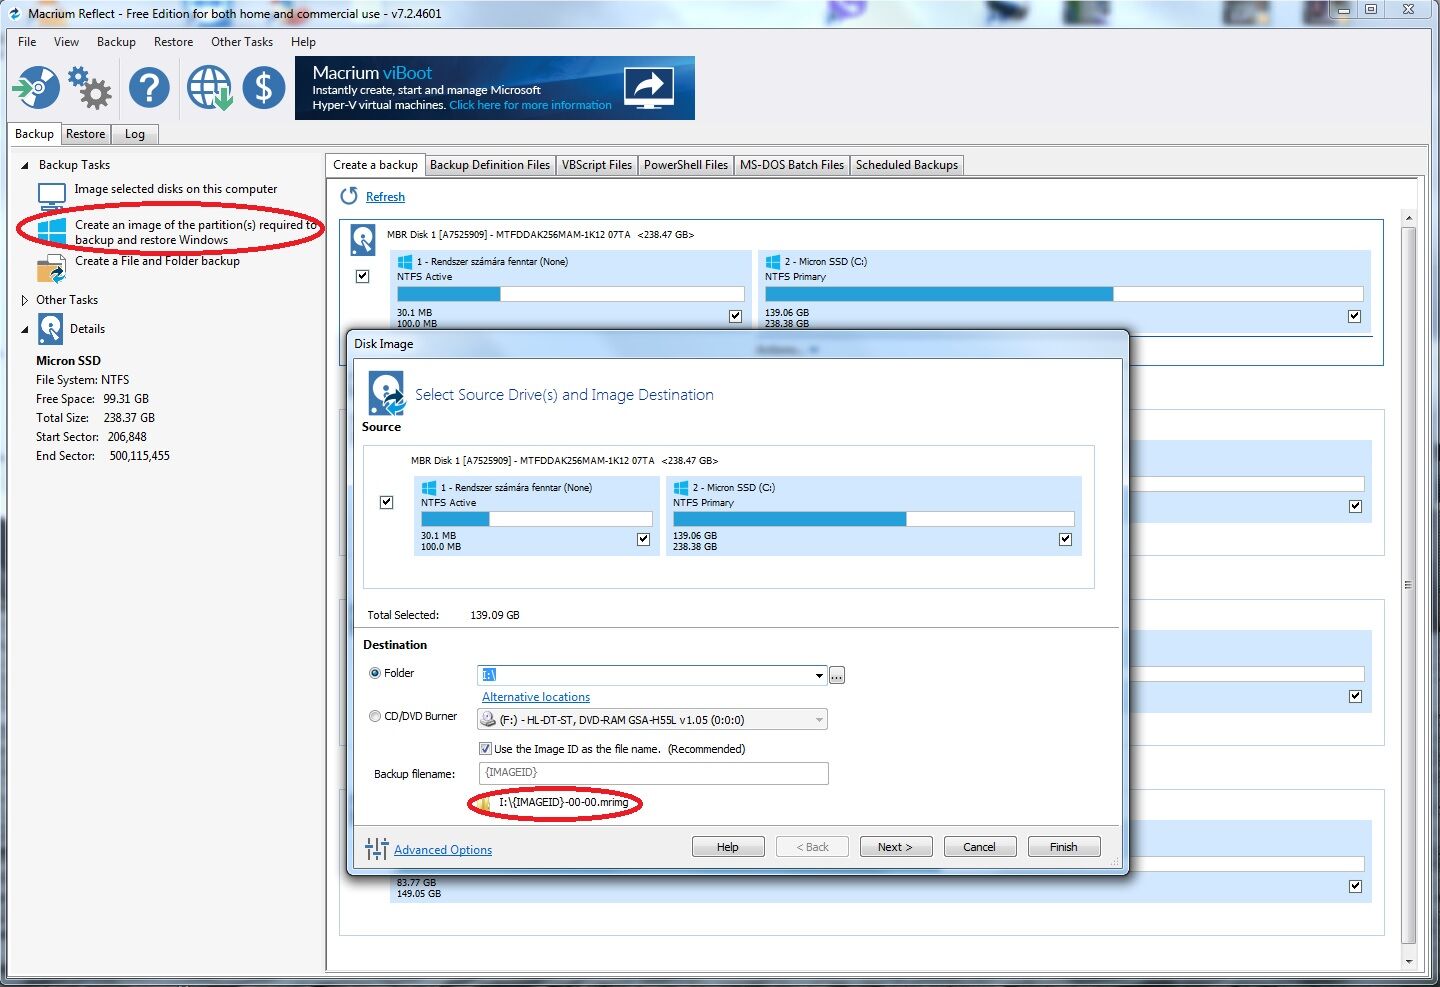This screenshot has height=987, width=1440.
Task: Click the viBoot banner arrow icon
Action: point(649,88)
